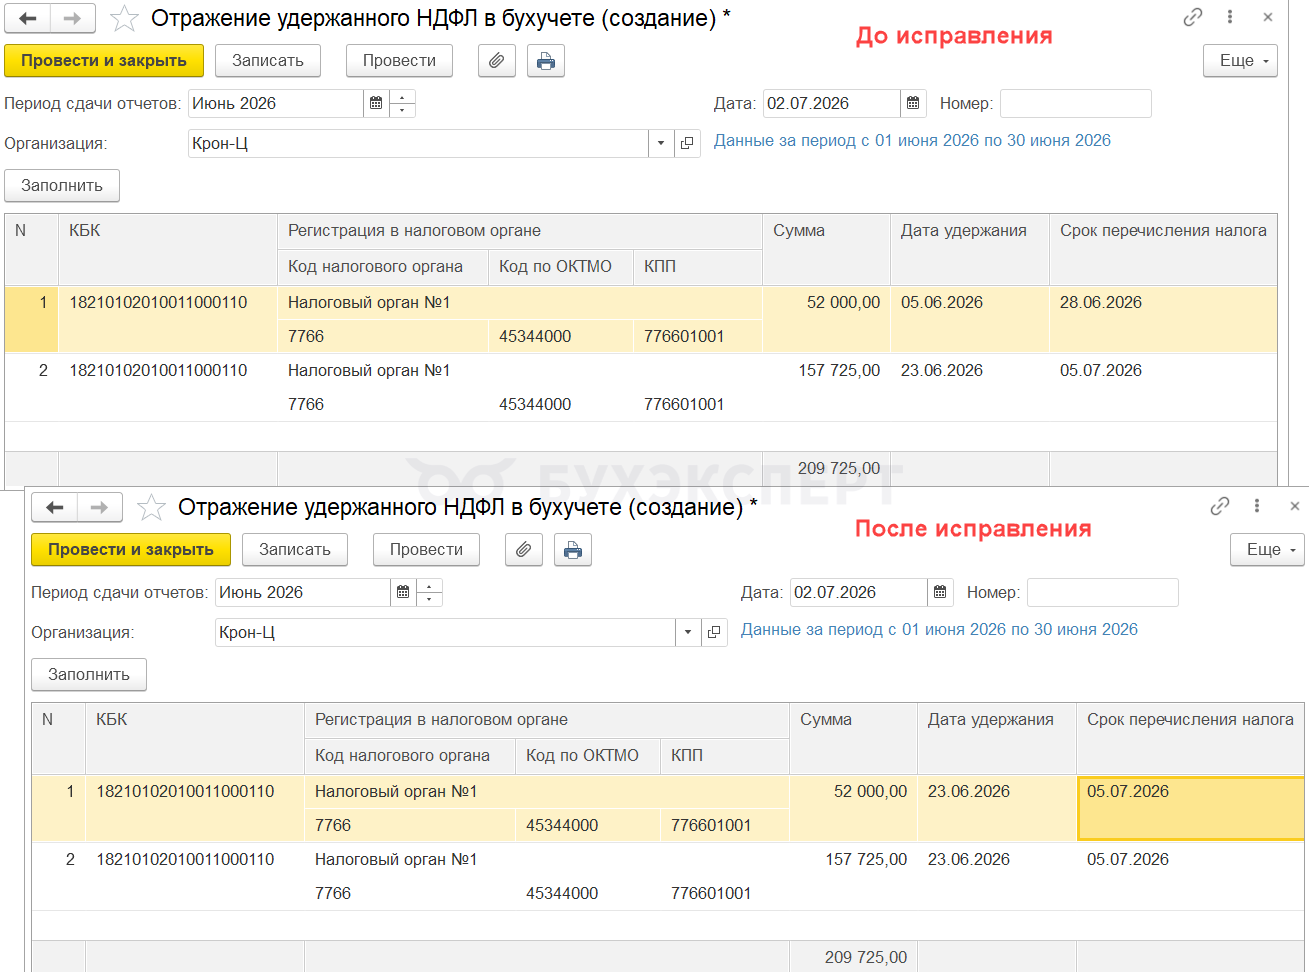Click the printer icon in the lower window

[573, 550]
